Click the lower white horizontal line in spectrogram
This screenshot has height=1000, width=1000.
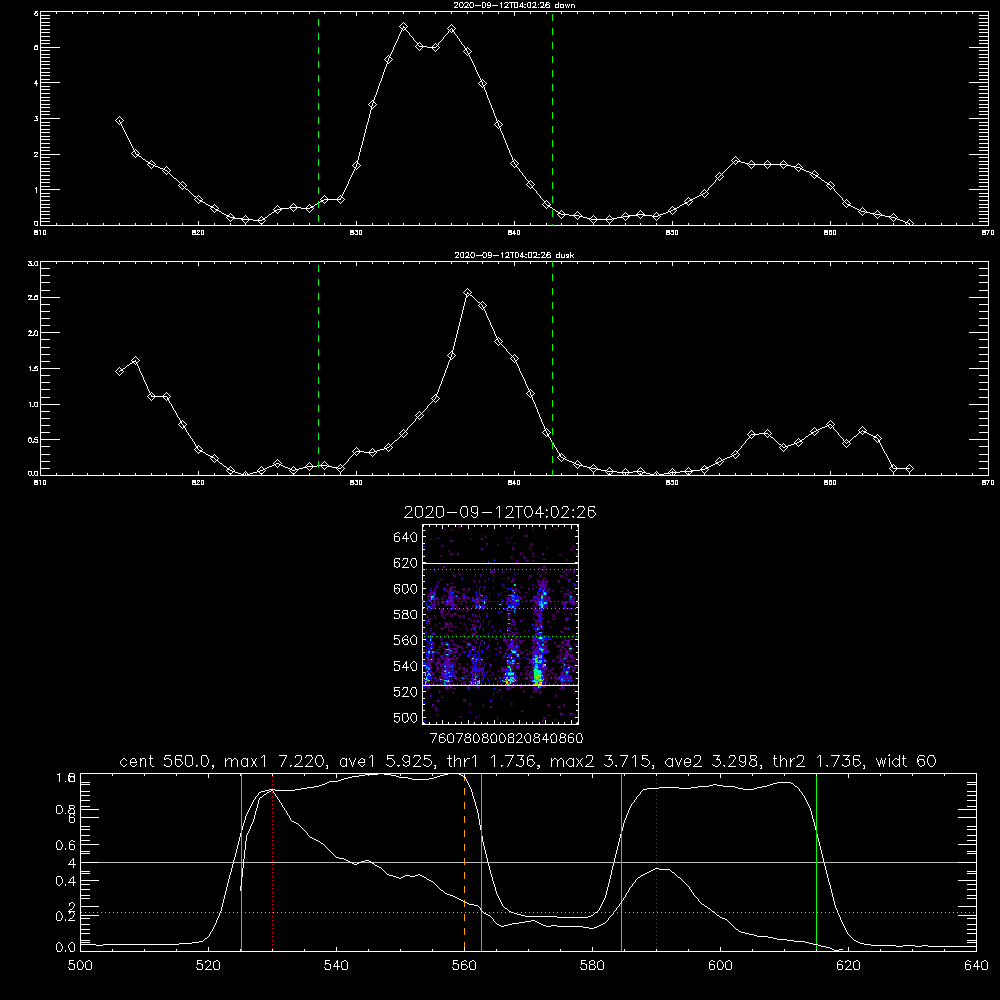[501, 685]
